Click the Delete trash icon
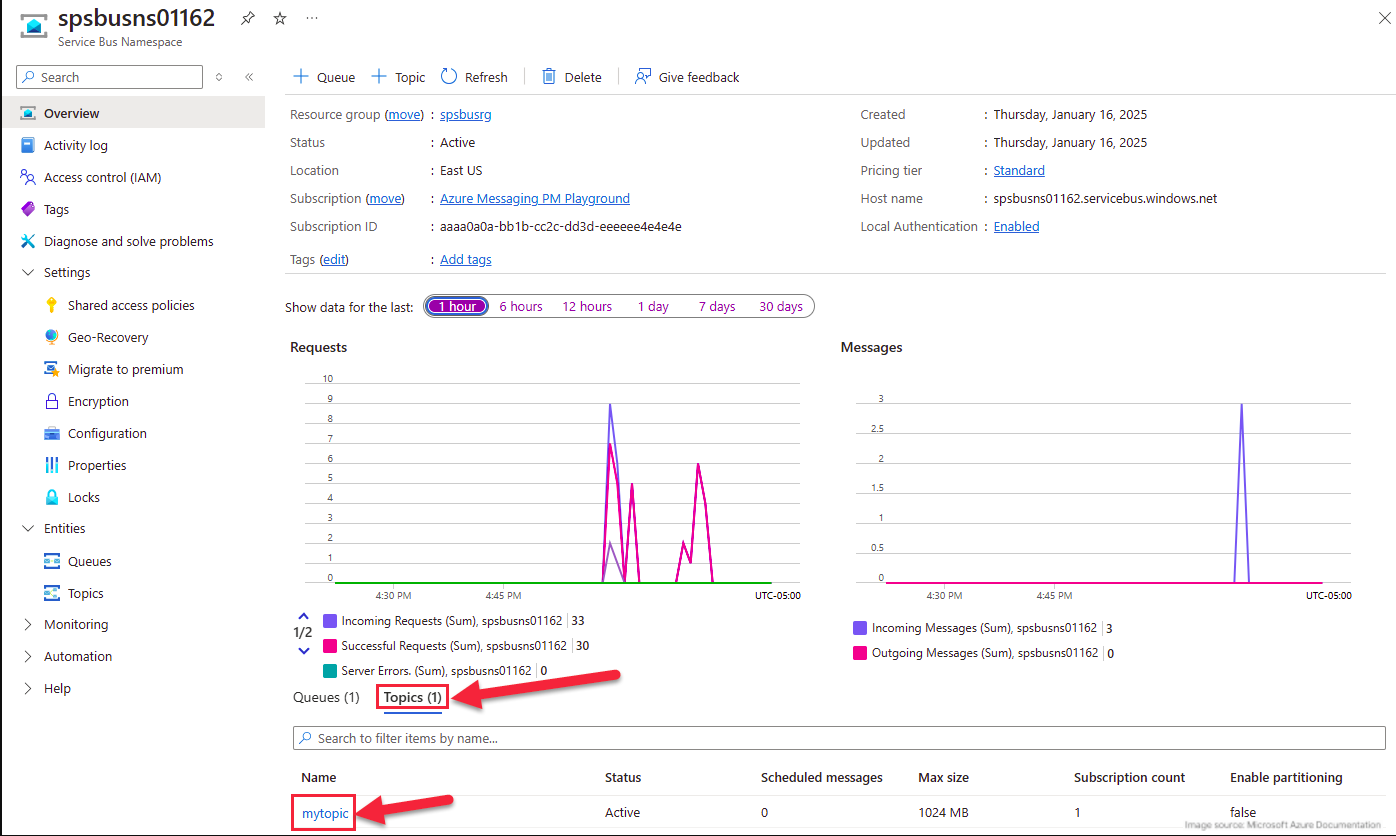1396x836 pixels. pyautogui.click(x=549, y=77)
